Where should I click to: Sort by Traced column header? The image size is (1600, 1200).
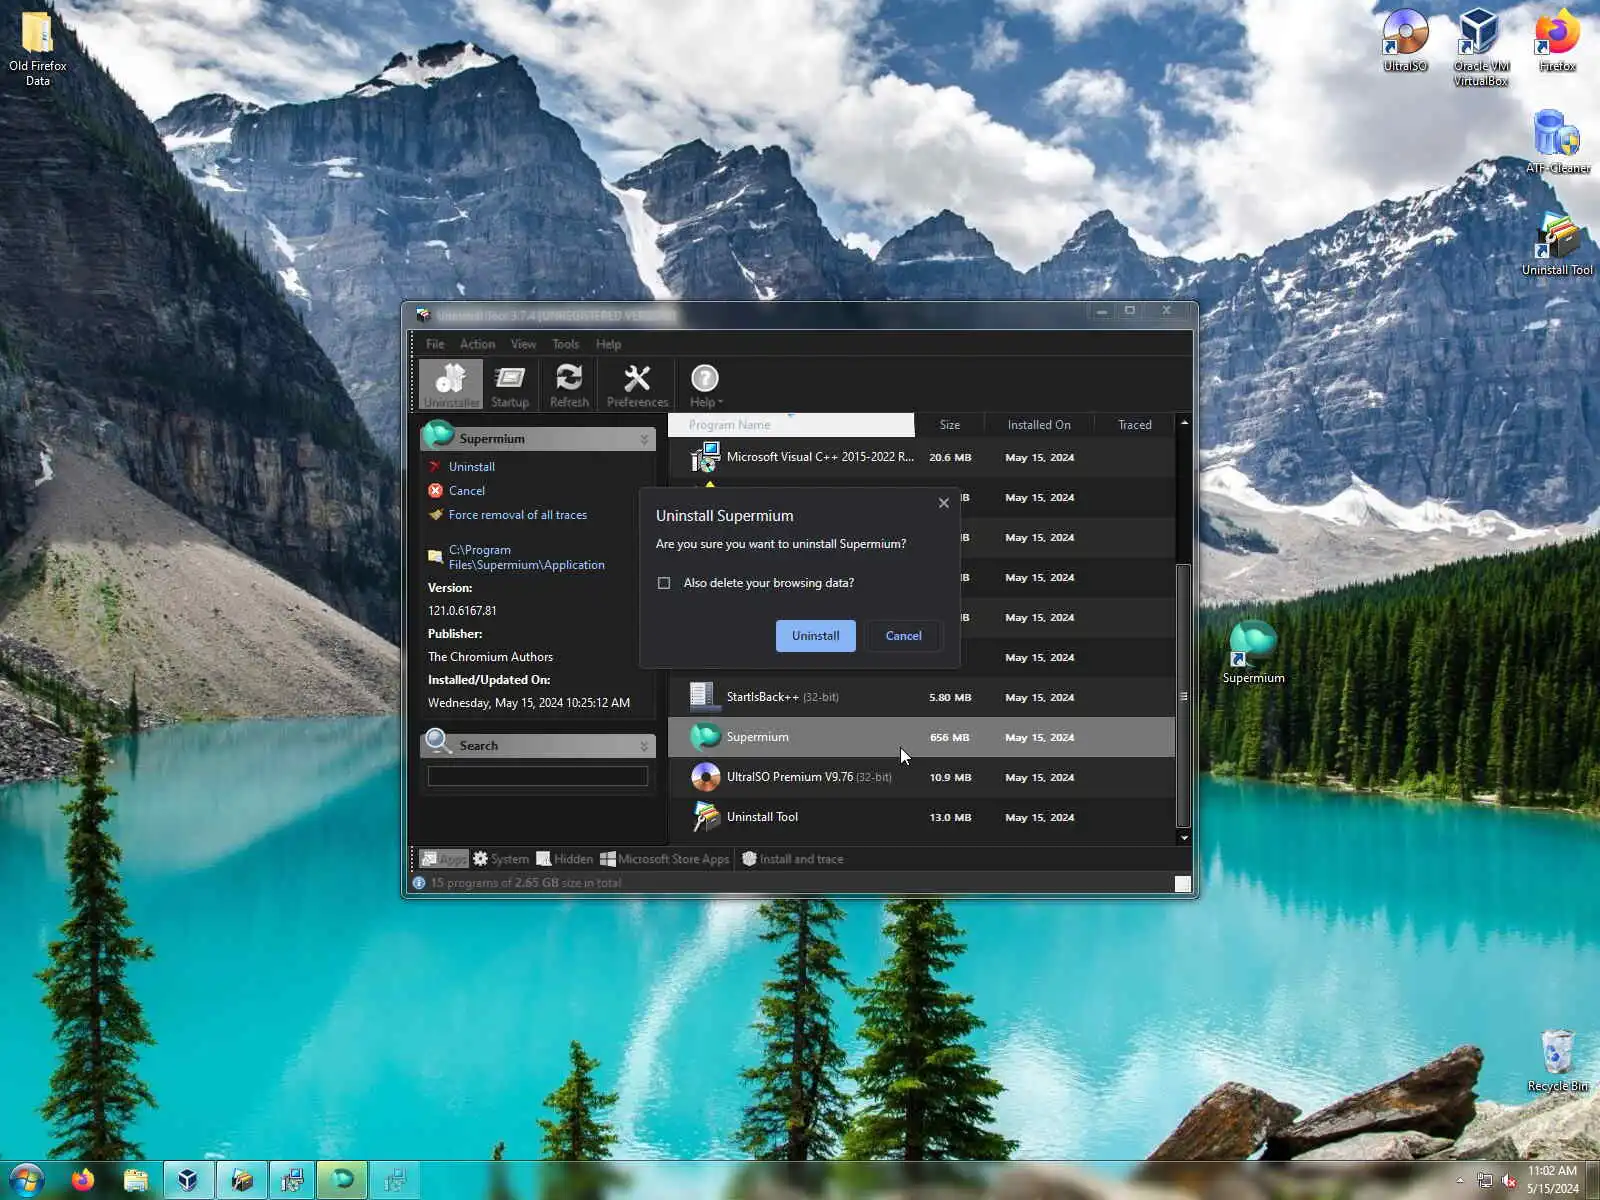1135,425
